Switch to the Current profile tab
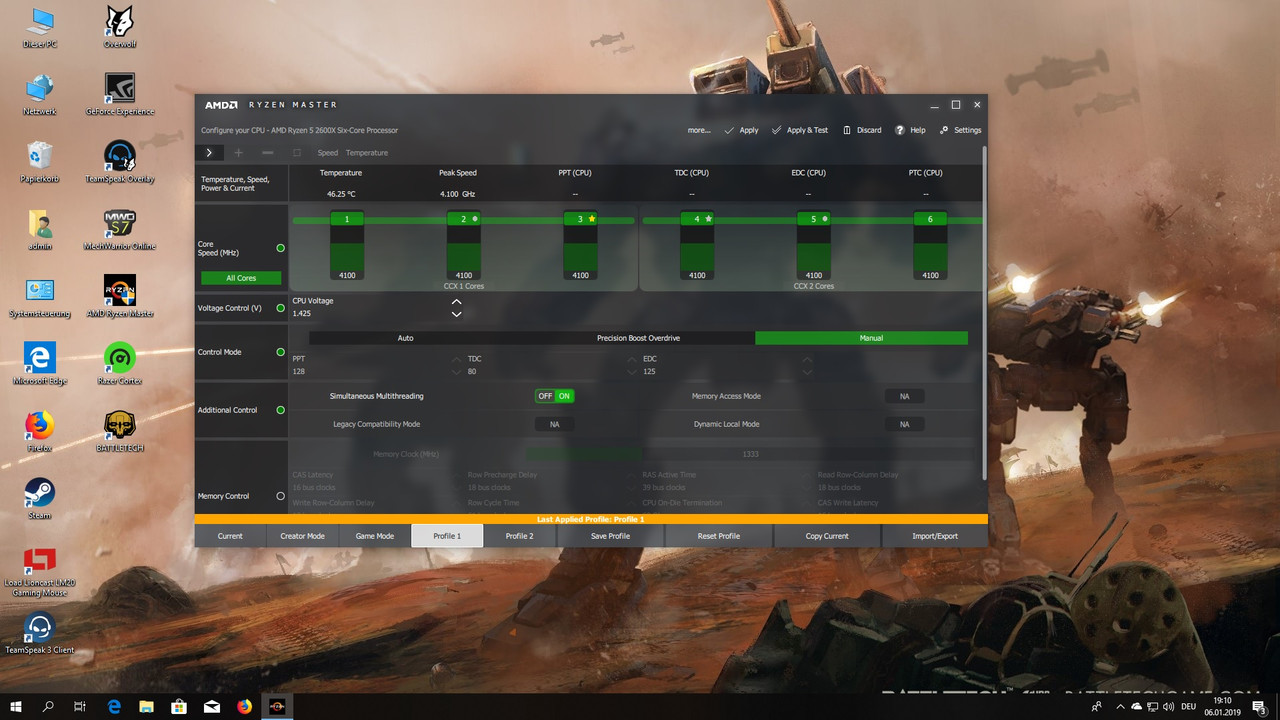The width and height of the screenshot is (1280, 720). tap(230, 536)
